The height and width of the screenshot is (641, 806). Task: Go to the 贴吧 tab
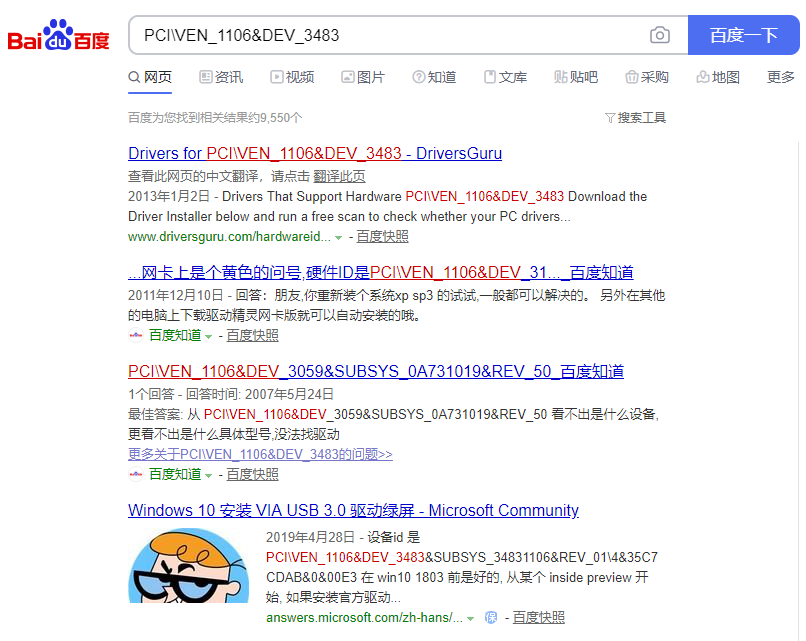click(x=576, y=77)
